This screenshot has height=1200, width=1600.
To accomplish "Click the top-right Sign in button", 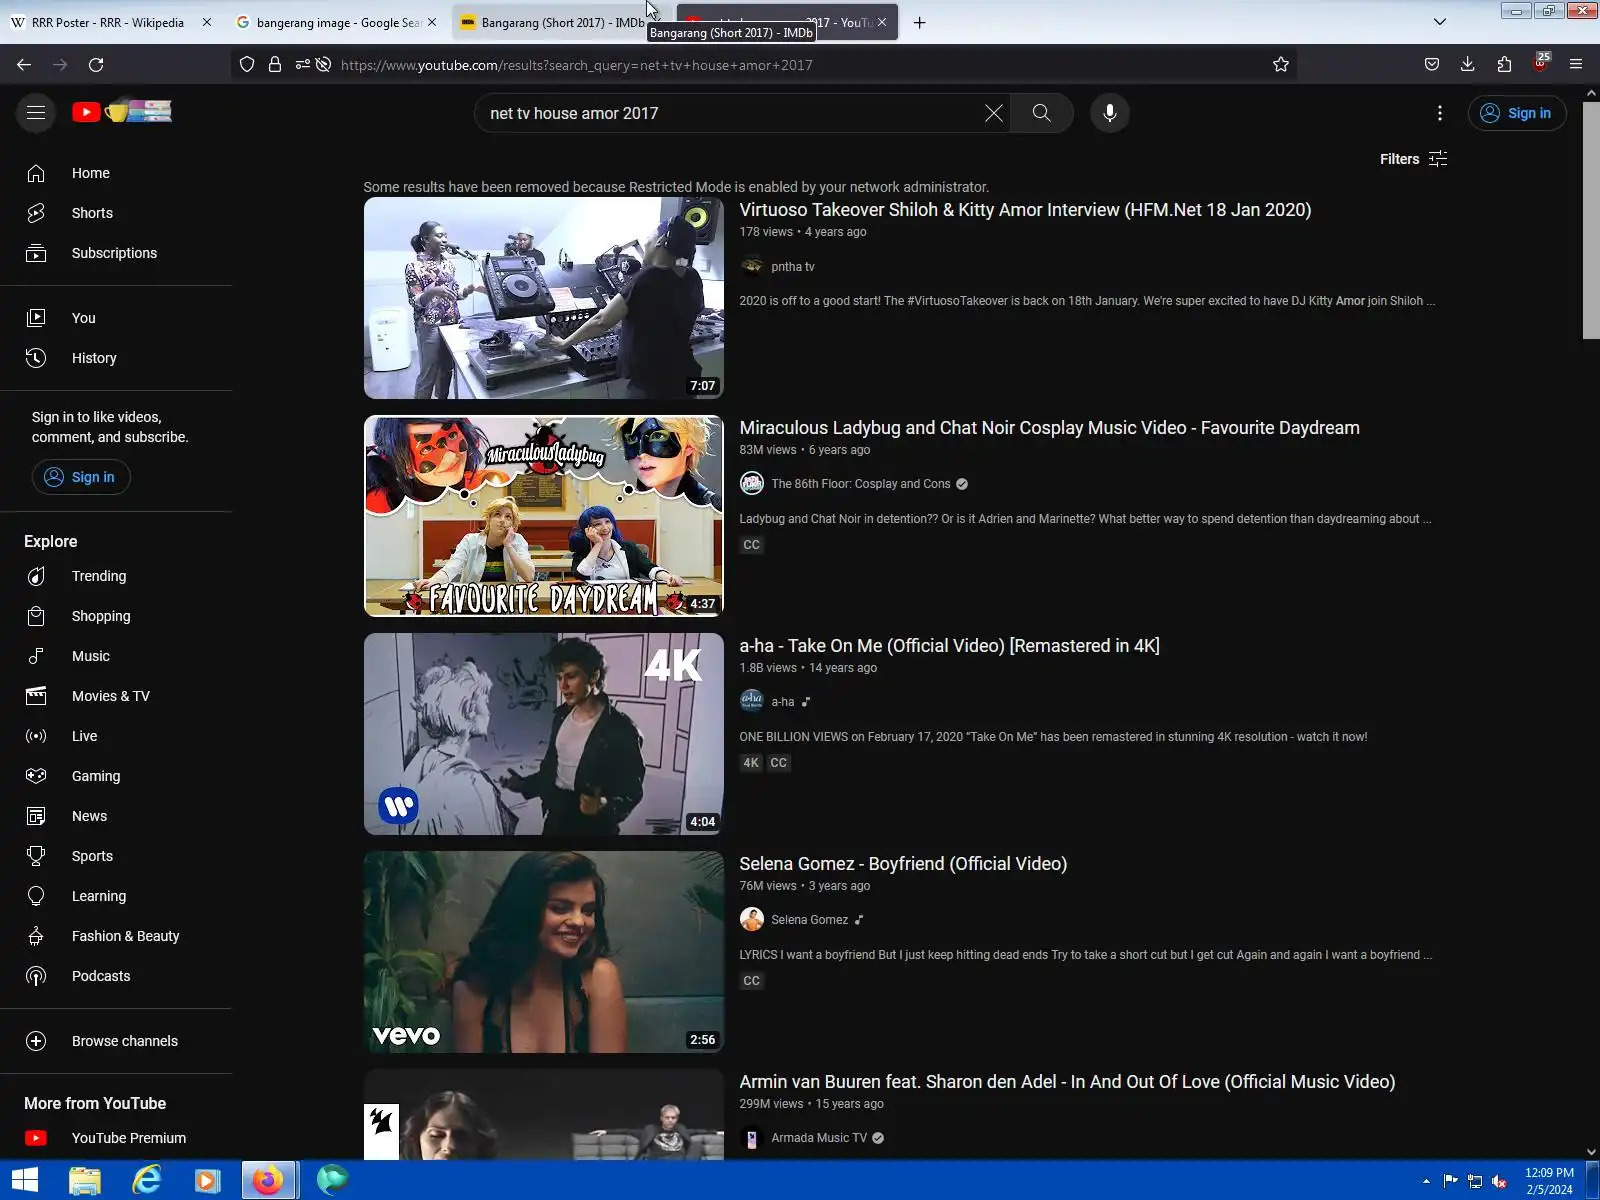I will click(x=1516, y=113).
